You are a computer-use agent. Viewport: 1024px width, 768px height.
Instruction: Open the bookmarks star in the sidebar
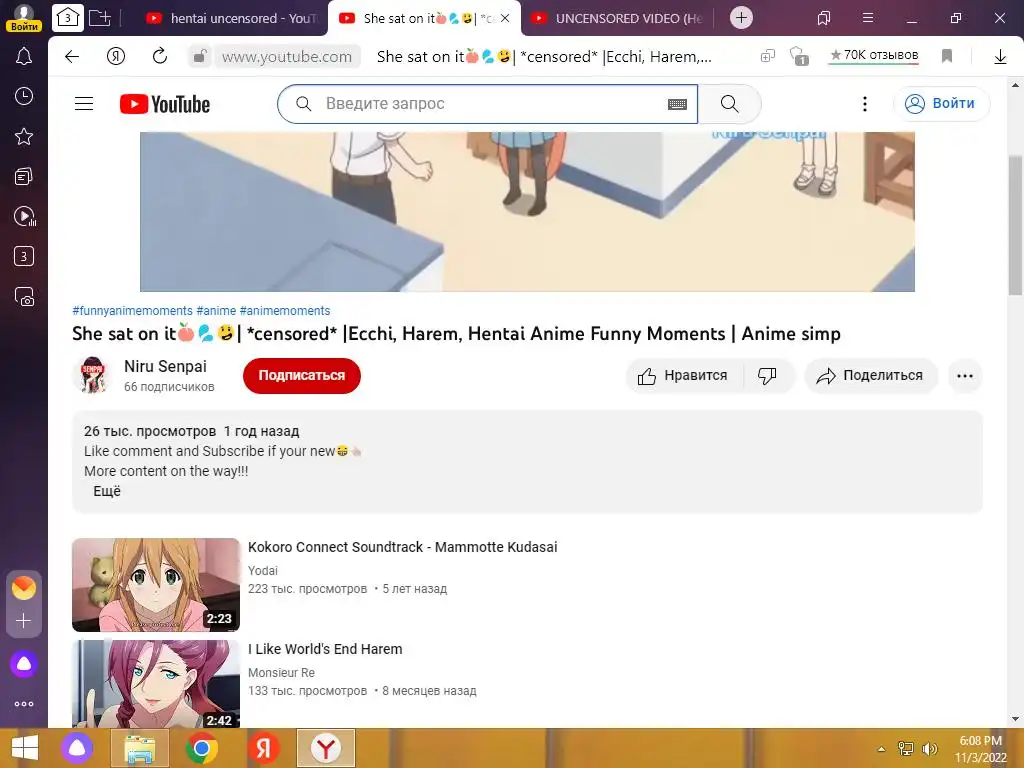24,136
